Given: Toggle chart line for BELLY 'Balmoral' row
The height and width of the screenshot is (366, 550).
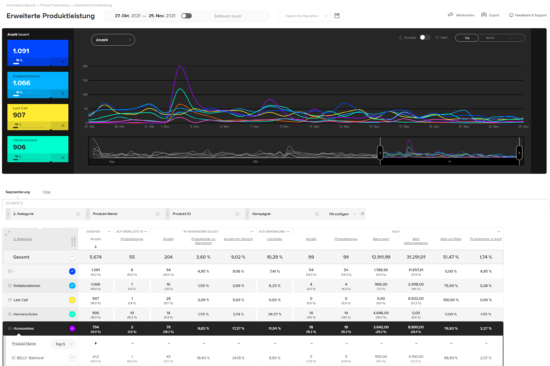Looking at the screenshot, I should [x=72, y=358].
